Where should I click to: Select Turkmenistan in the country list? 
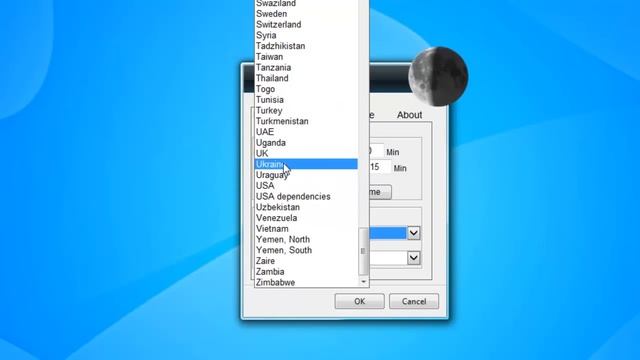pyautogui.click(x=306, y=121)
